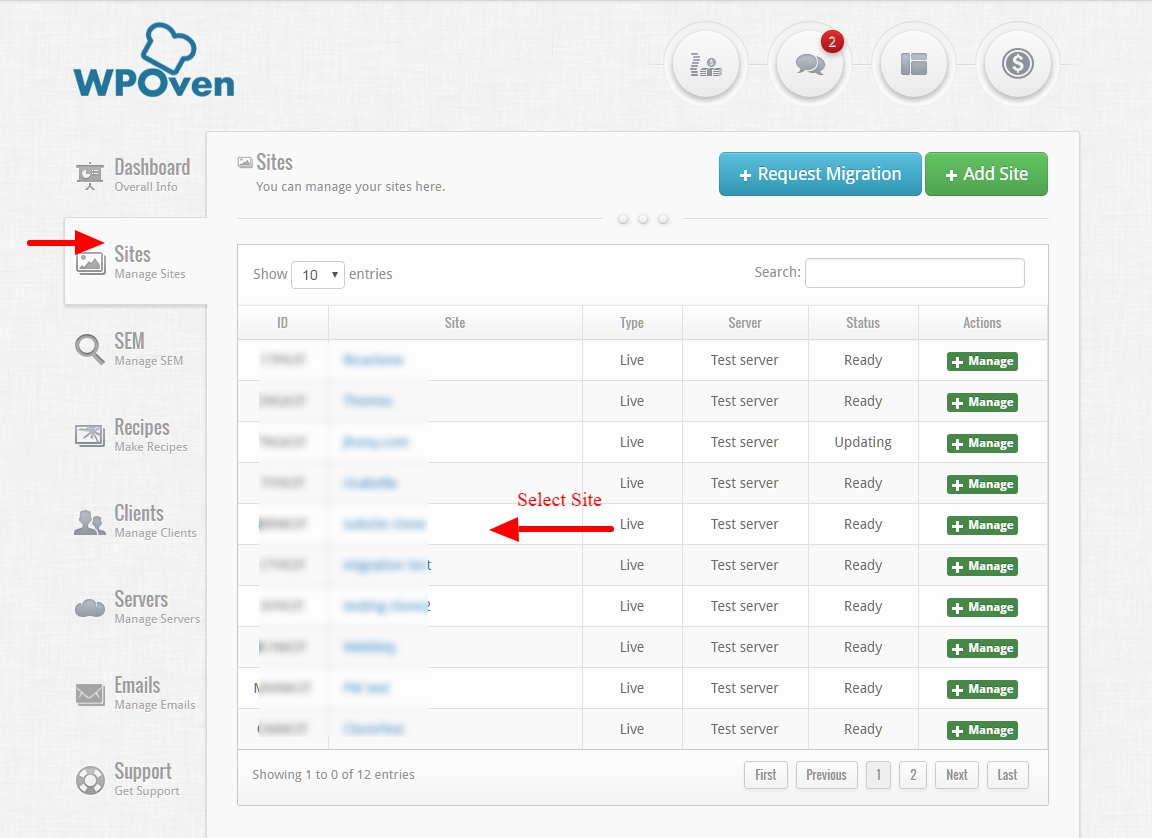Sort table by Server column header
This screenshot has width=1152, height=838.
click(x=745, y=323)
